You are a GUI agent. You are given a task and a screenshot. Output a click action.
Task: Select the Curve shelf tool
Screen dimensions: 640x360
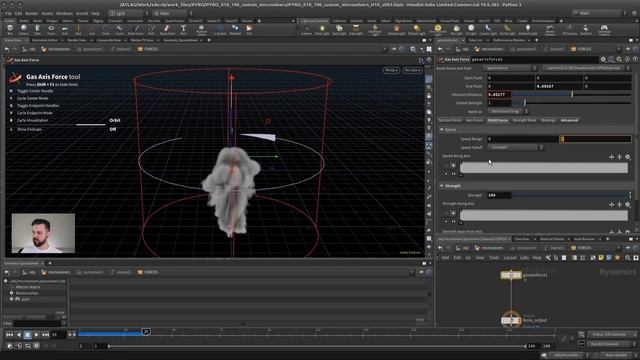point(119,29)
